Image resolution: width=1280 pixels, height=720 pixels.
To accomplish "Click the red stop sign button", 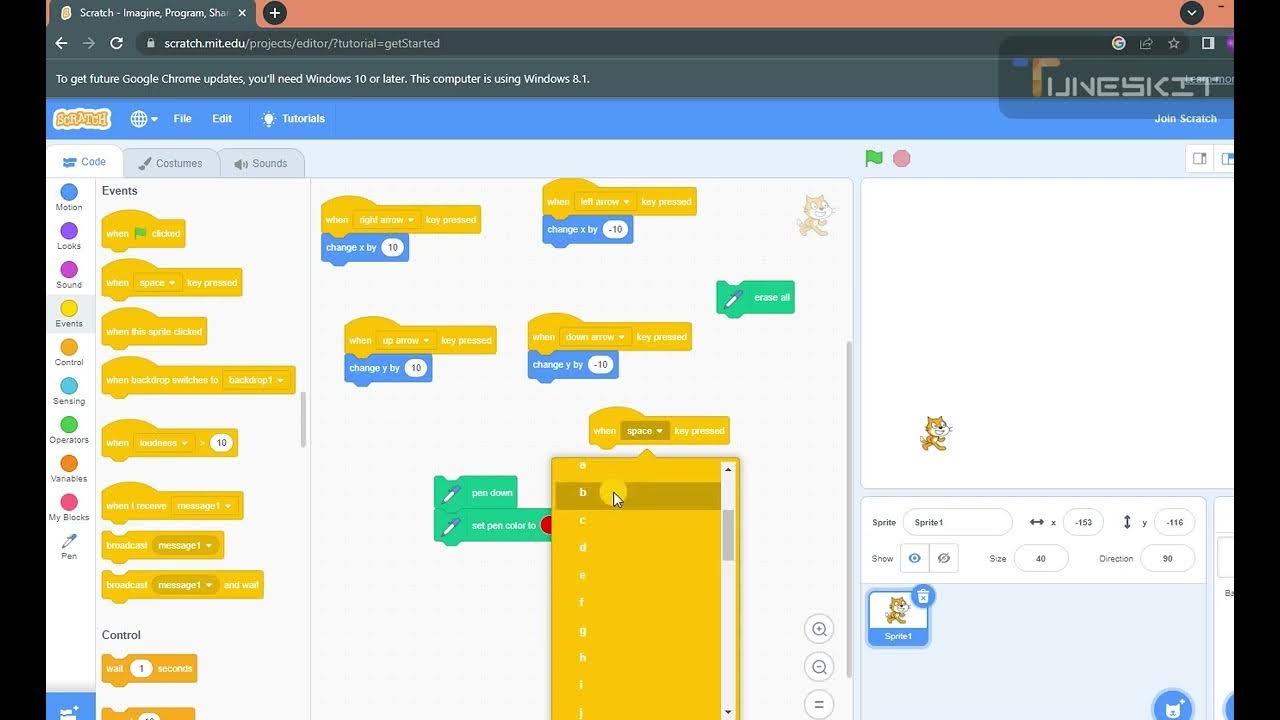I will [x=902, y=158].
